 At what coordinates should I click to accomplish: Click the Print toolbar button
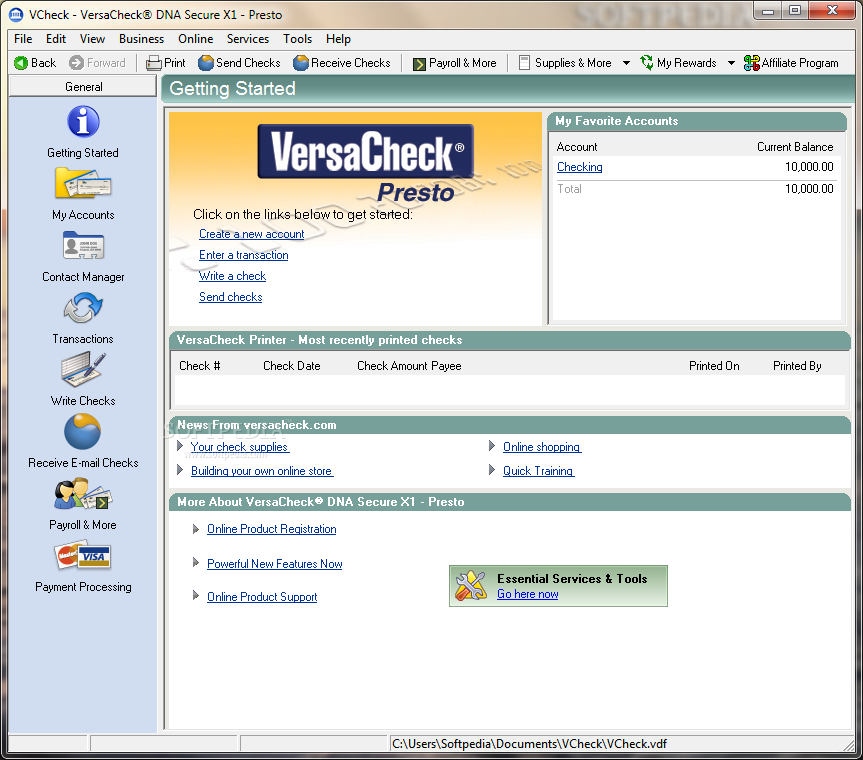click(166, 63)
